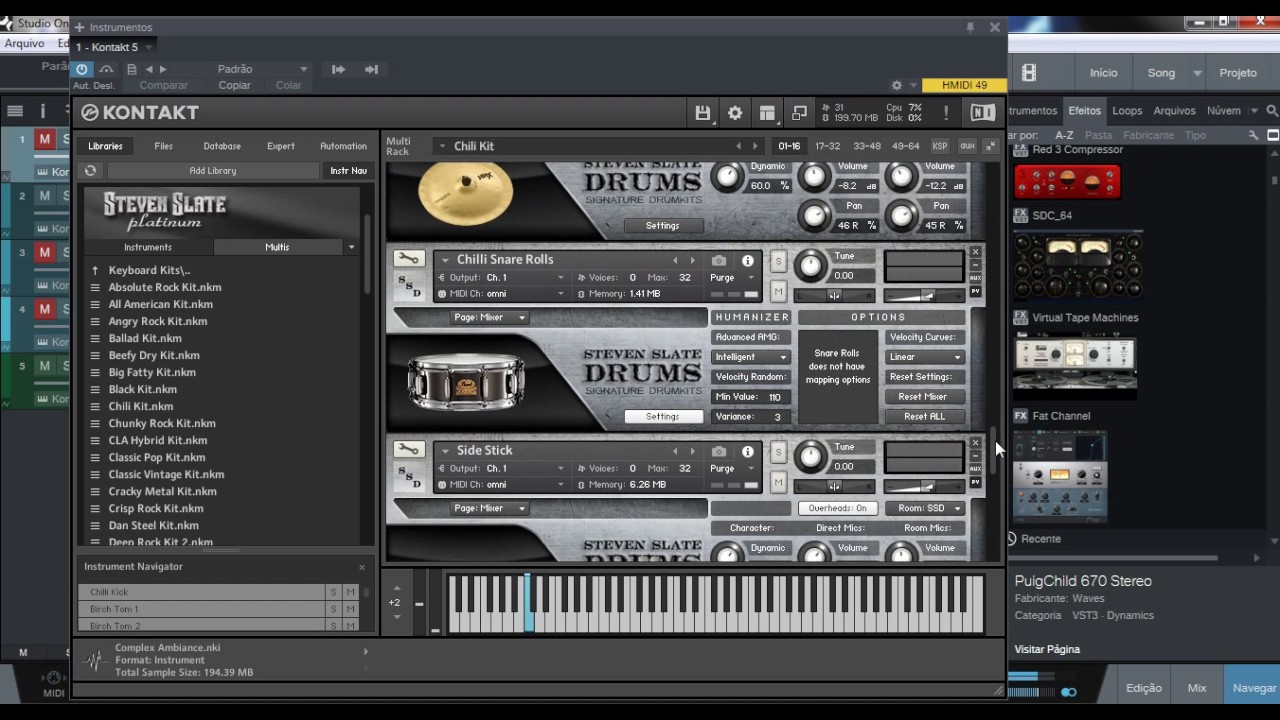
Task: Select Multis tab in Steven Slate library
Action: (277, 247)
